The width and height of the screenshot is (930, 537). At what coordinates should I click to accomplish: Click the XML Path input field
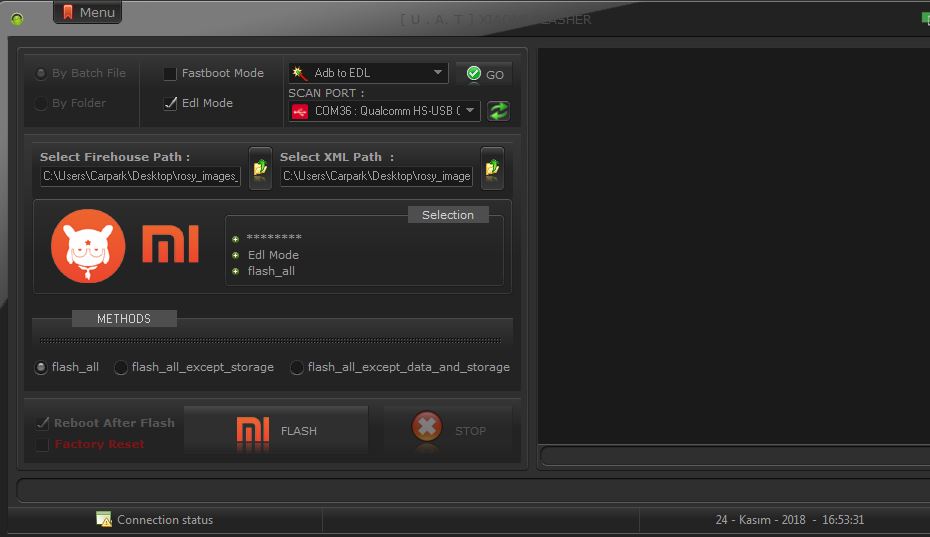point(377,176)
